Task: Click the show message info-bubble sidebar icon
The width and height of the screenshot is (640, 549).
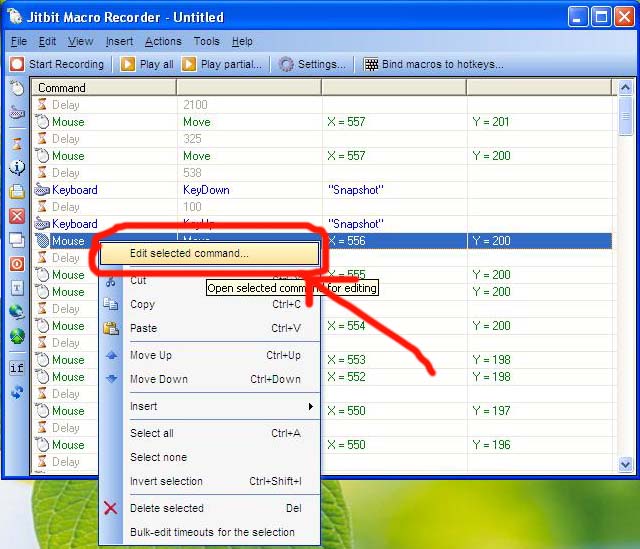Action: pos(17,168)
